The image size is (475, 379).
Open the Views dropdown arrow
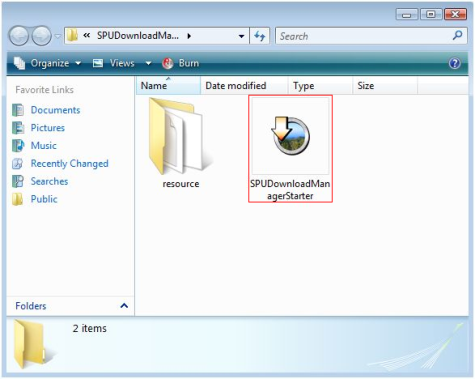tap(149, 63)
